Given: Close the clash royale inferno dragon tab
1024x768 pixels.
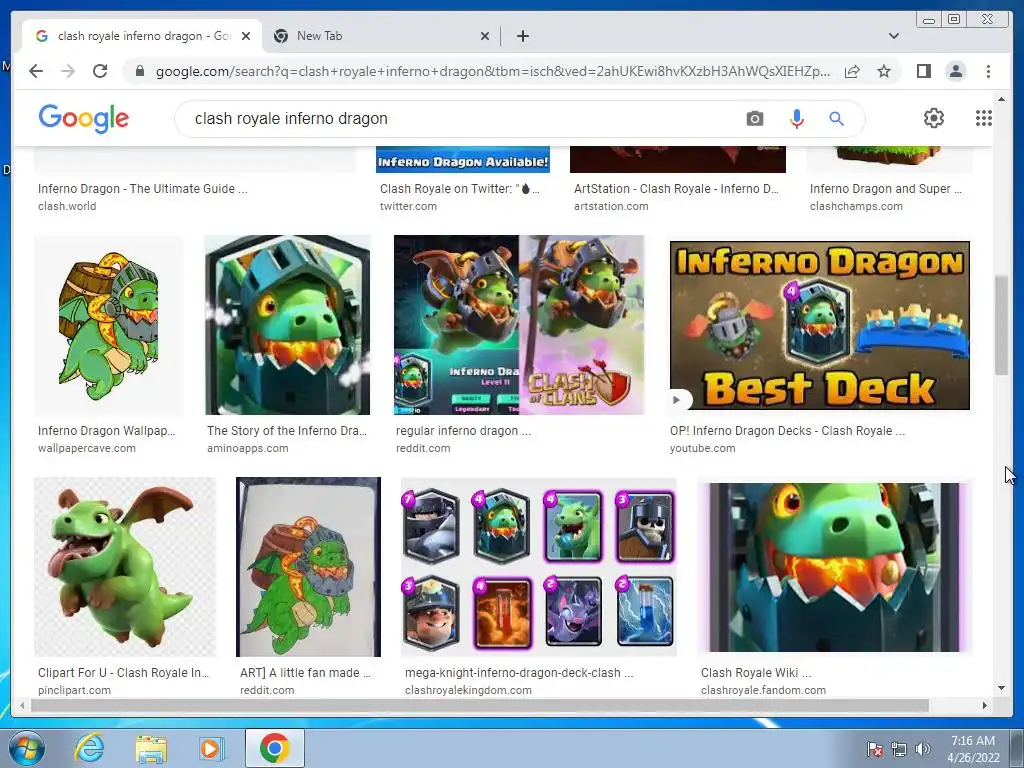Looking at the screenshot, I should (x=246, y=36).
